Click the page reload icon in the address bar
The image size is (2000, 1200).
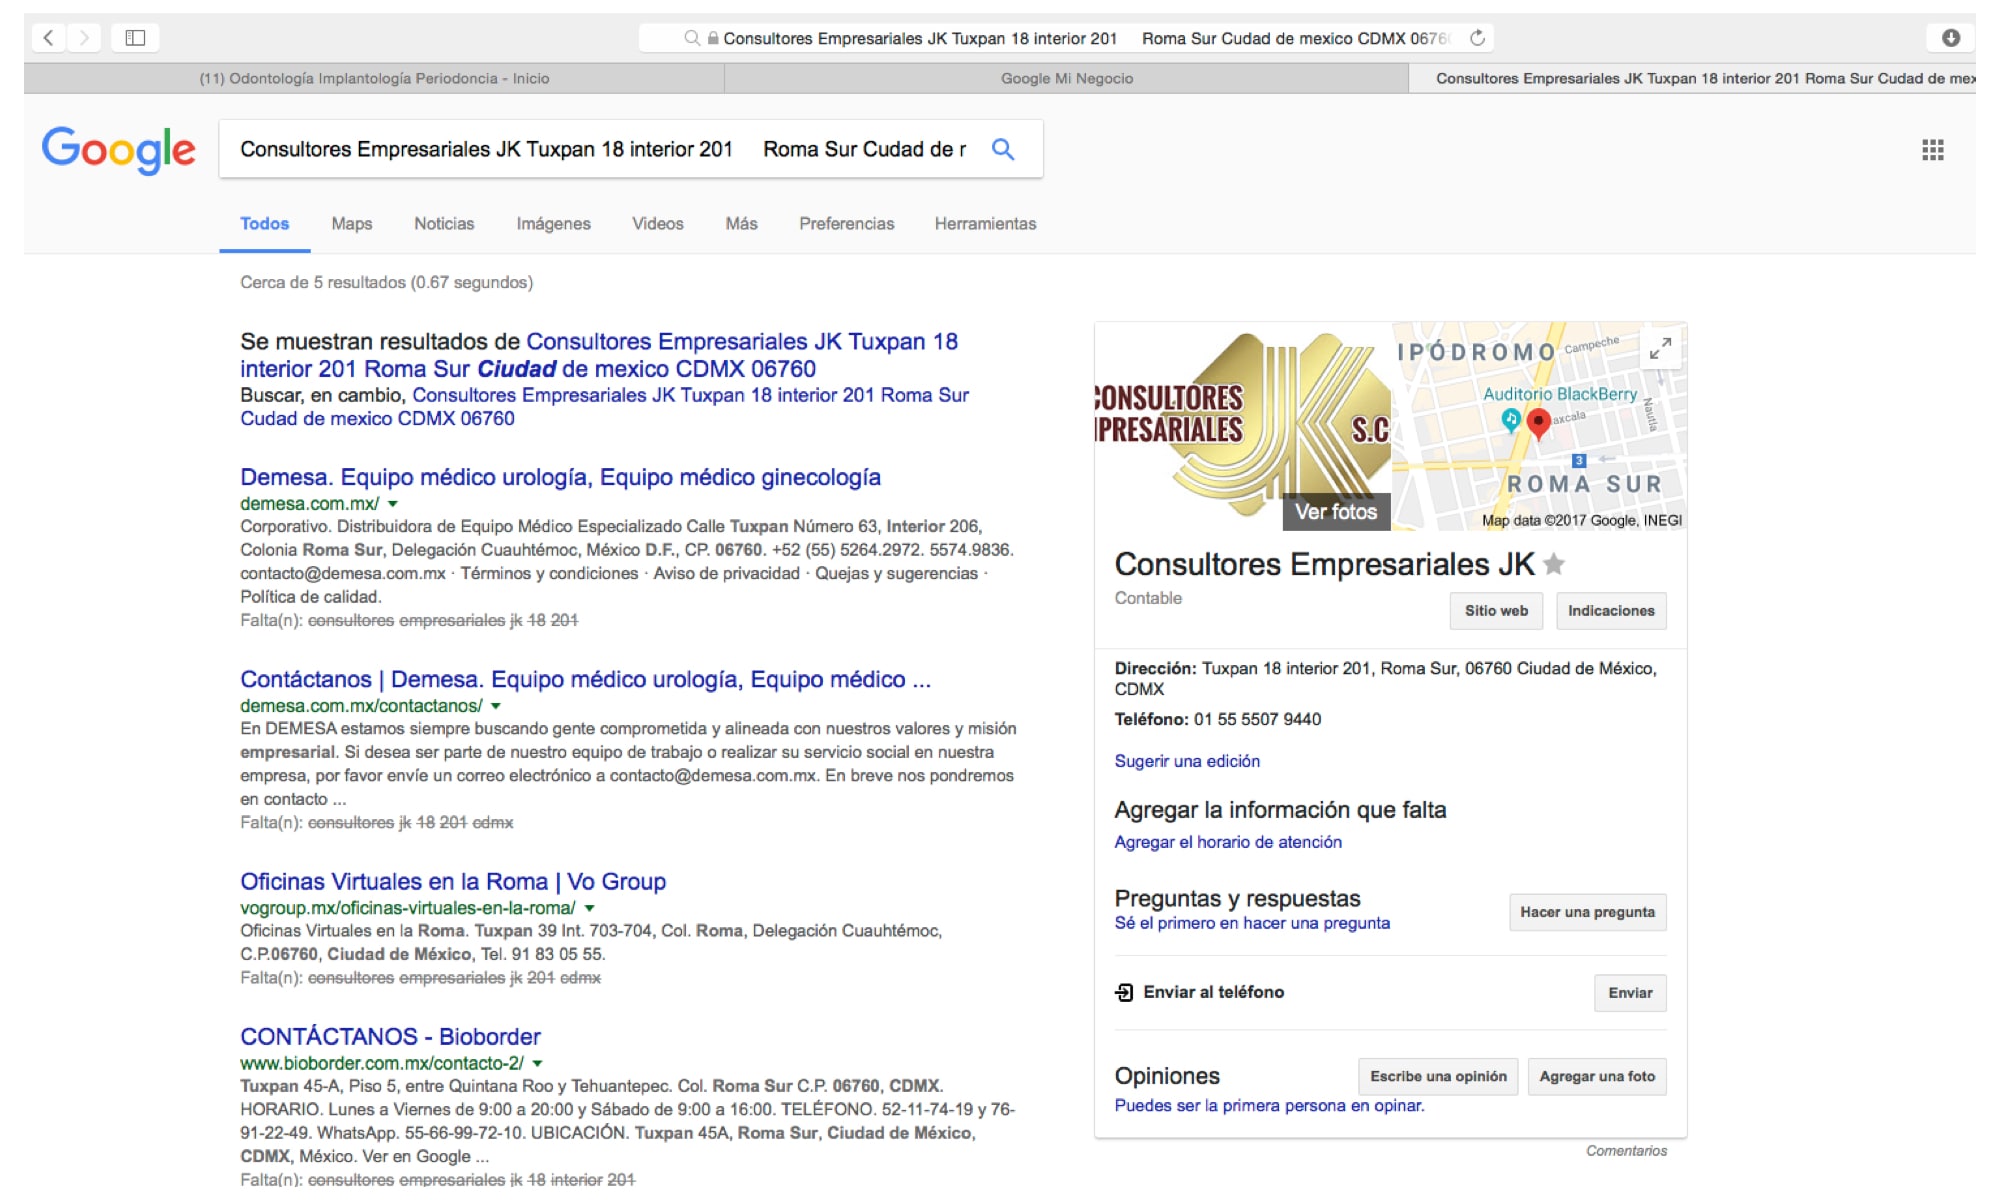coord(1477,38)
